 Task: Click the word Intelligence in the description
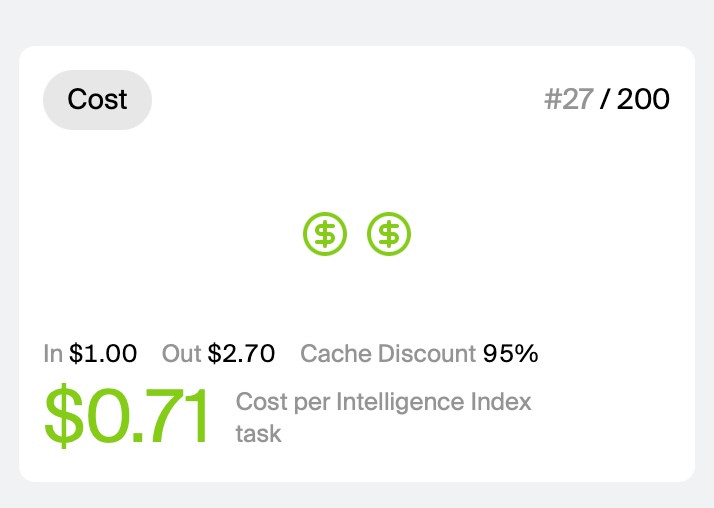pos(401,402)
